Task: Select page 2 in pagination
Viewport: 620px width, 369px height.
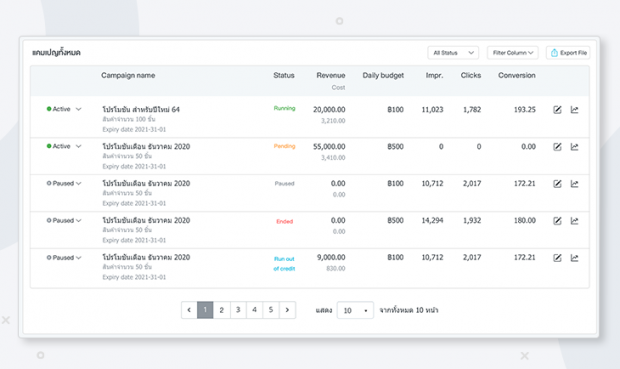Action: [x=221, y=310]
